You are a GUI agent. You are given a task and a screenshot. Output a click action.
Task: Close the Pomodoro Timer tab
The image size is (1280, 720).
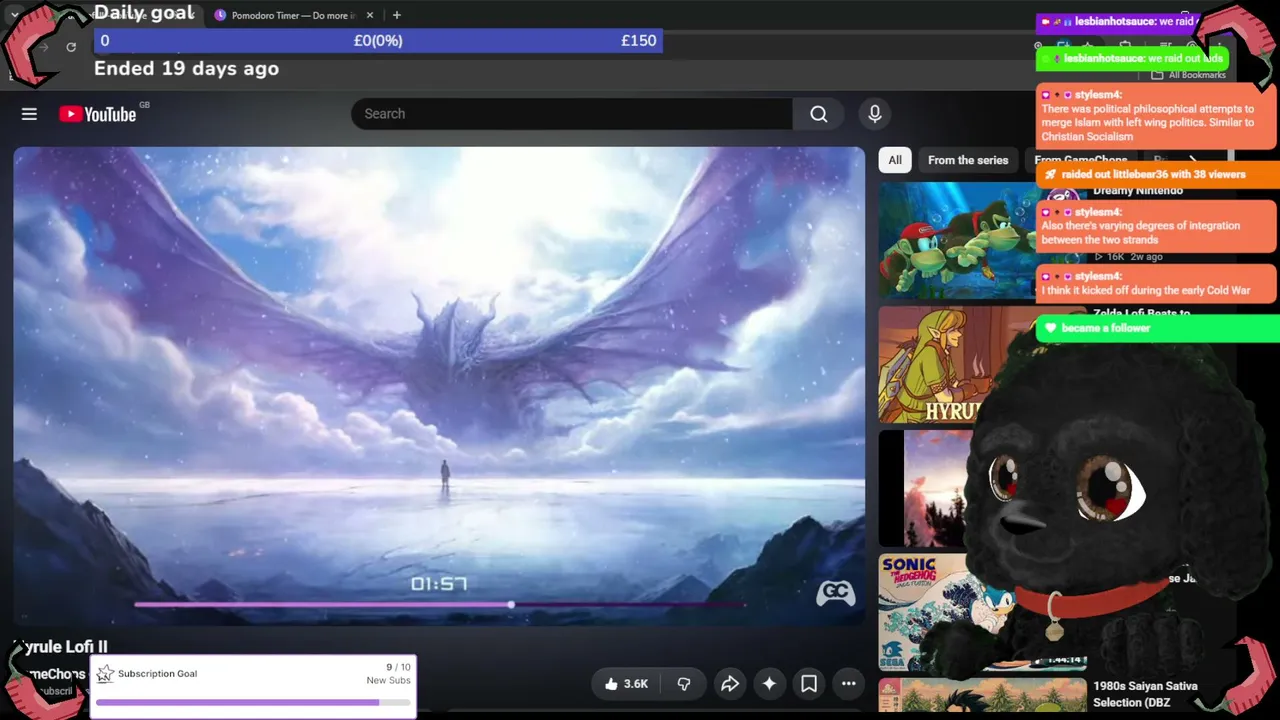pyautogui.click(x=370, y=15)
